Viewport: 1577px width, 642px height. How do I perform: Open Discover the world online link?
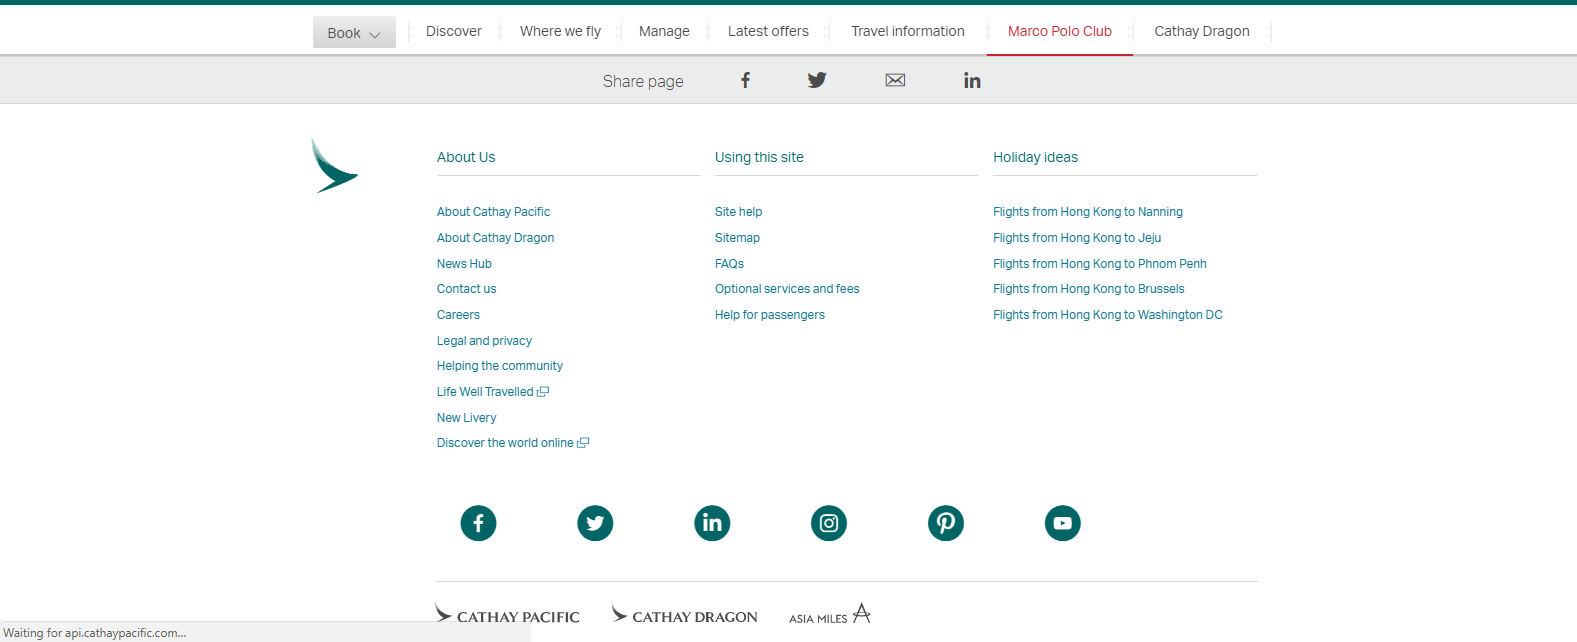coord(512,443)
